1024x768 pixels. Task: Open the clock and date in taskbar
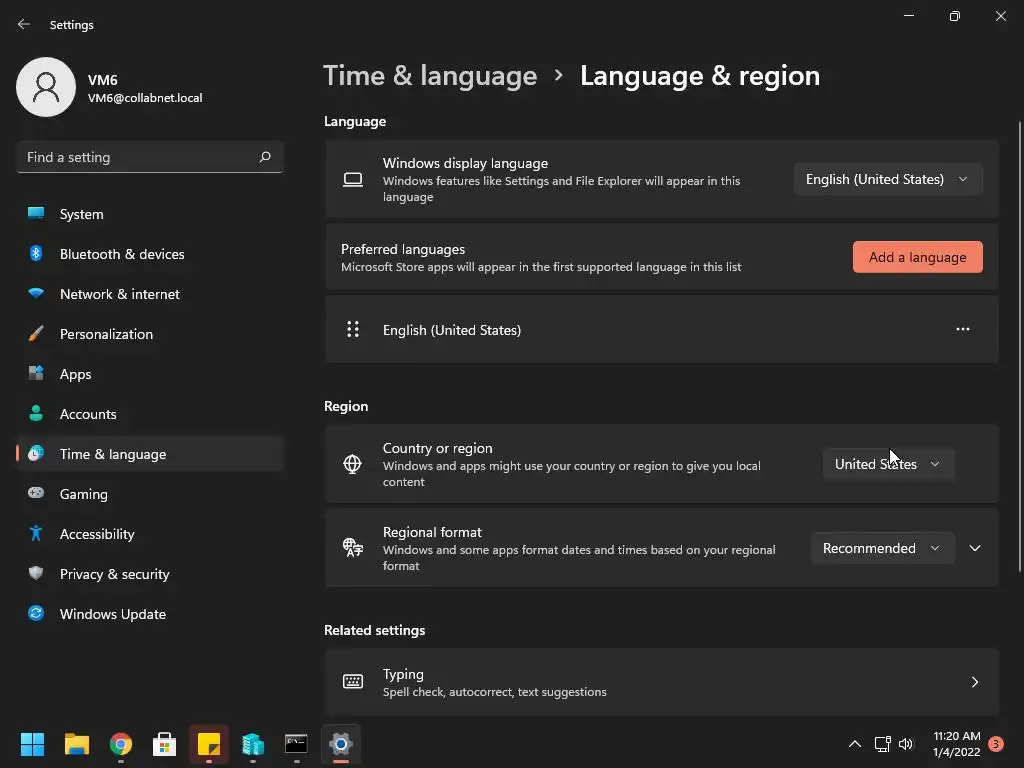pyautogui.click(x=957, y=744)
